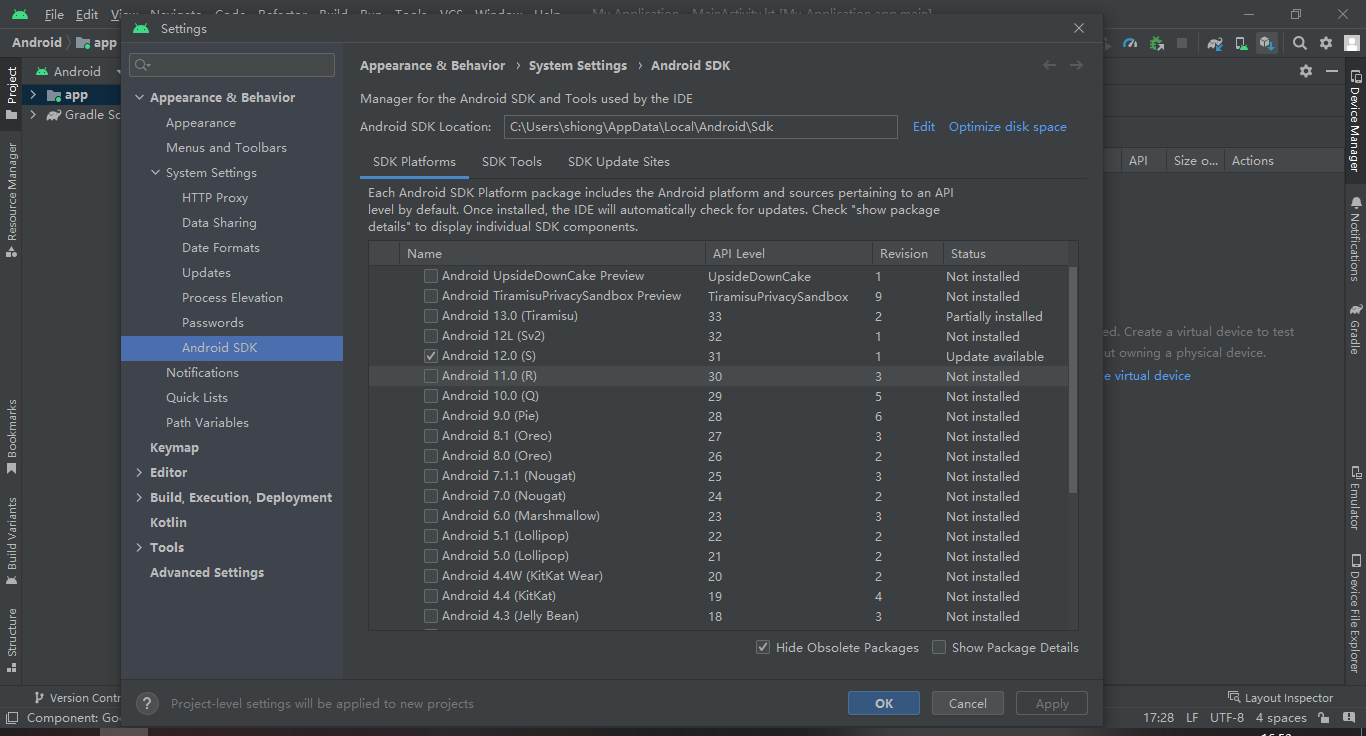Open Version Control tool window tab

pos(76,698)
